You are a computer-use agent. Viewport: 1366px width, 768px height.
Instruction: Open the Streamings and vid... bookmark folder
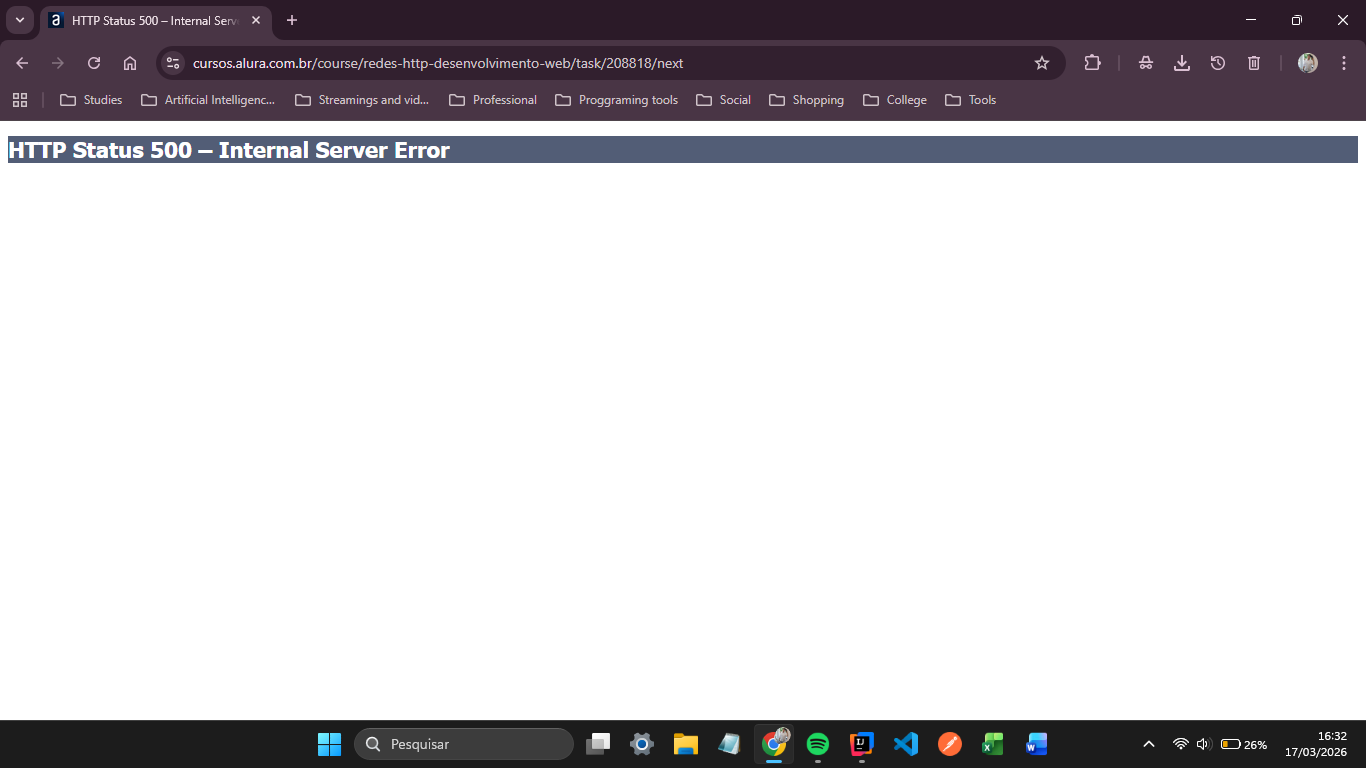tap(362, 100)
